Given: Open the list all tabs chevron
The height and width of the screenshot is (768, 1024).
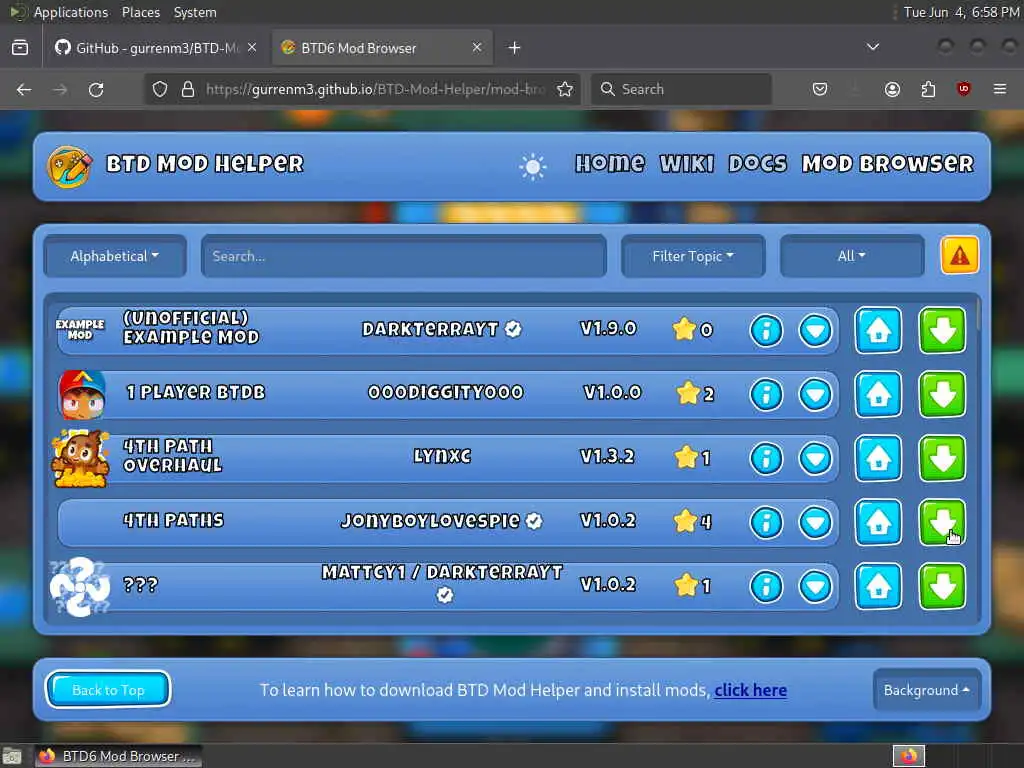Looking at the screenshot, I should point(872,47).
